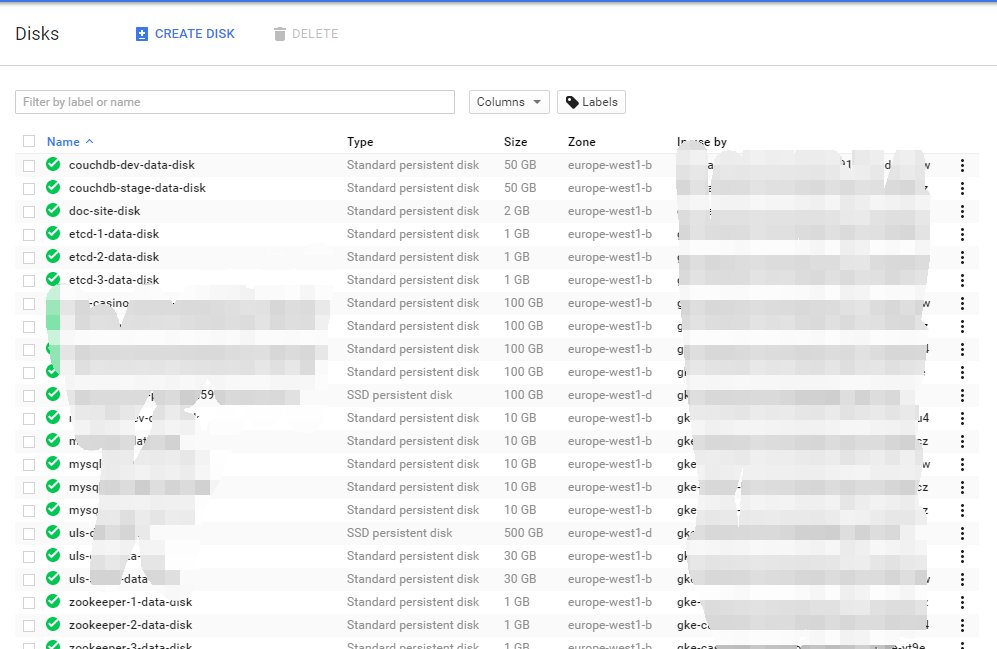Click the Type column header
The width and height of the screenshot is (997, 649).
[359, 141]
